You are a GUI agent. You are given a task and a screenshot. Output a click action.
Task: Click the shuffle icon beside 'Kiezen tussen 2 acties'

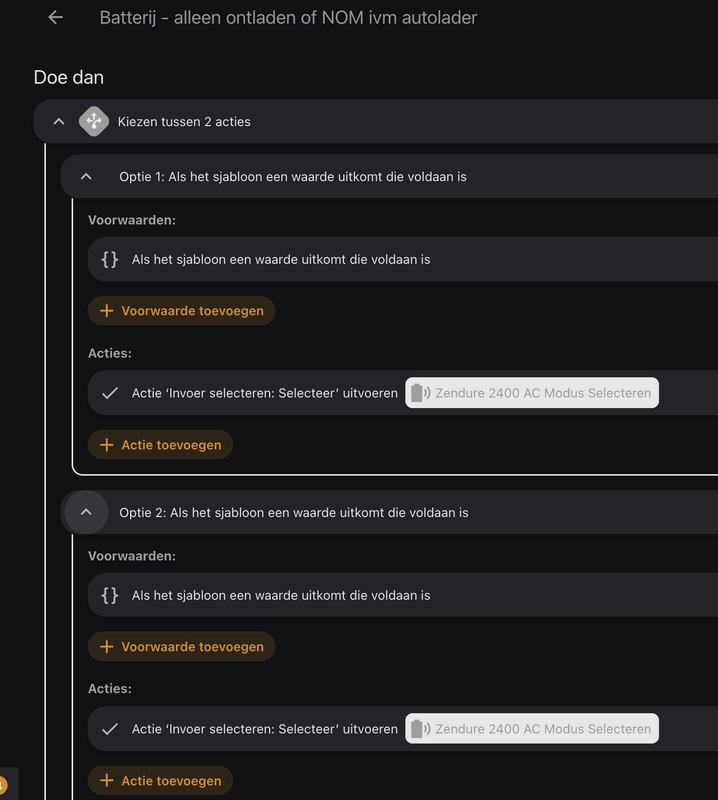[94, 121]
